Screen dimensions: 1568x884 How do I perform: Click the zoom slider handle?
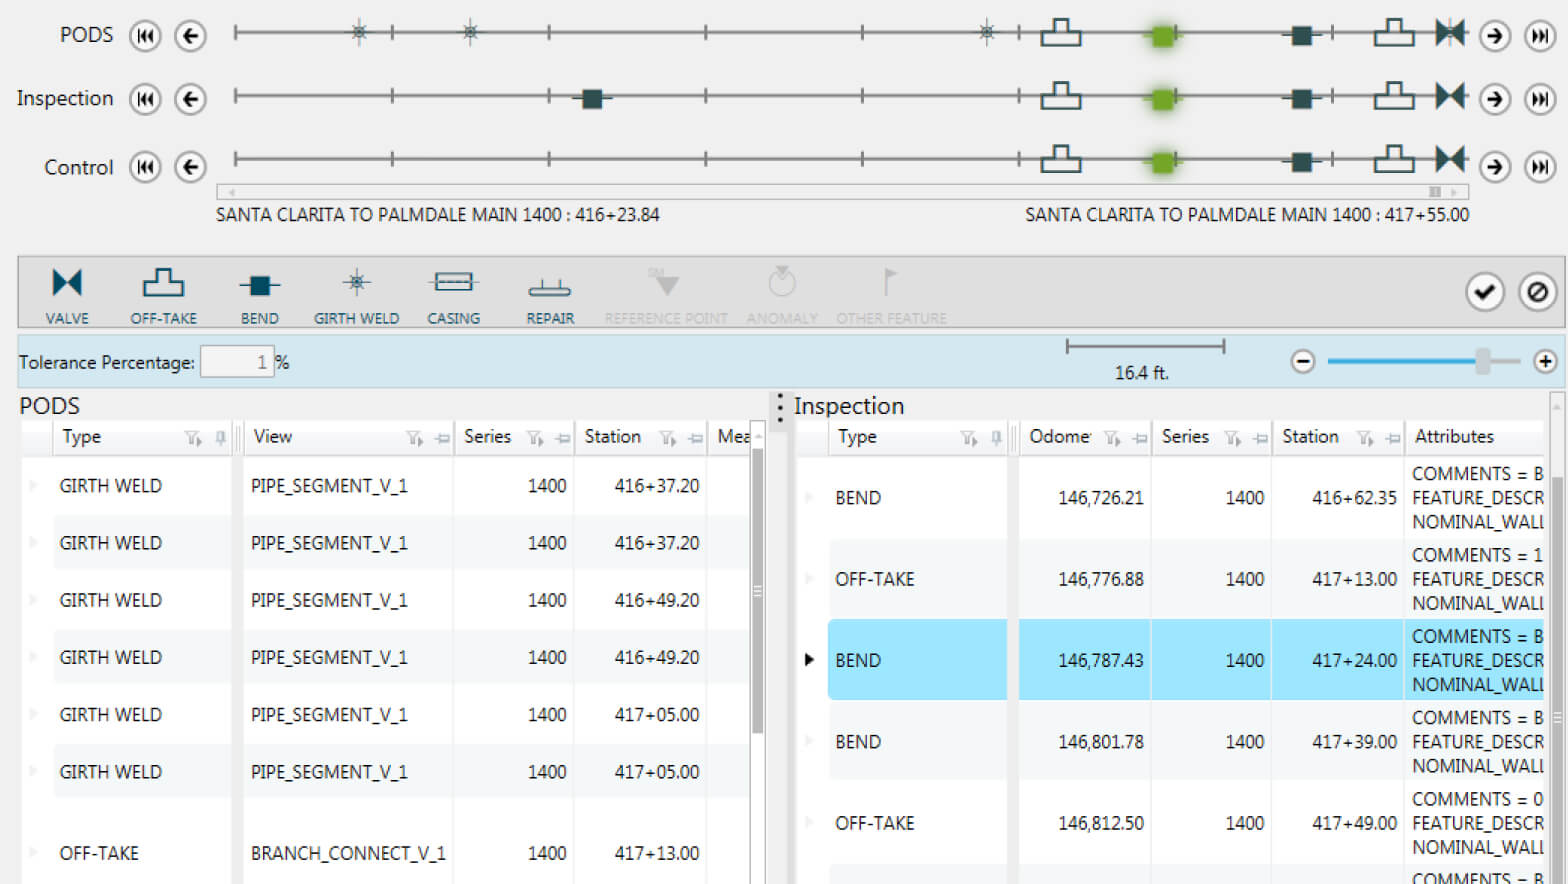pos(1483,361)
